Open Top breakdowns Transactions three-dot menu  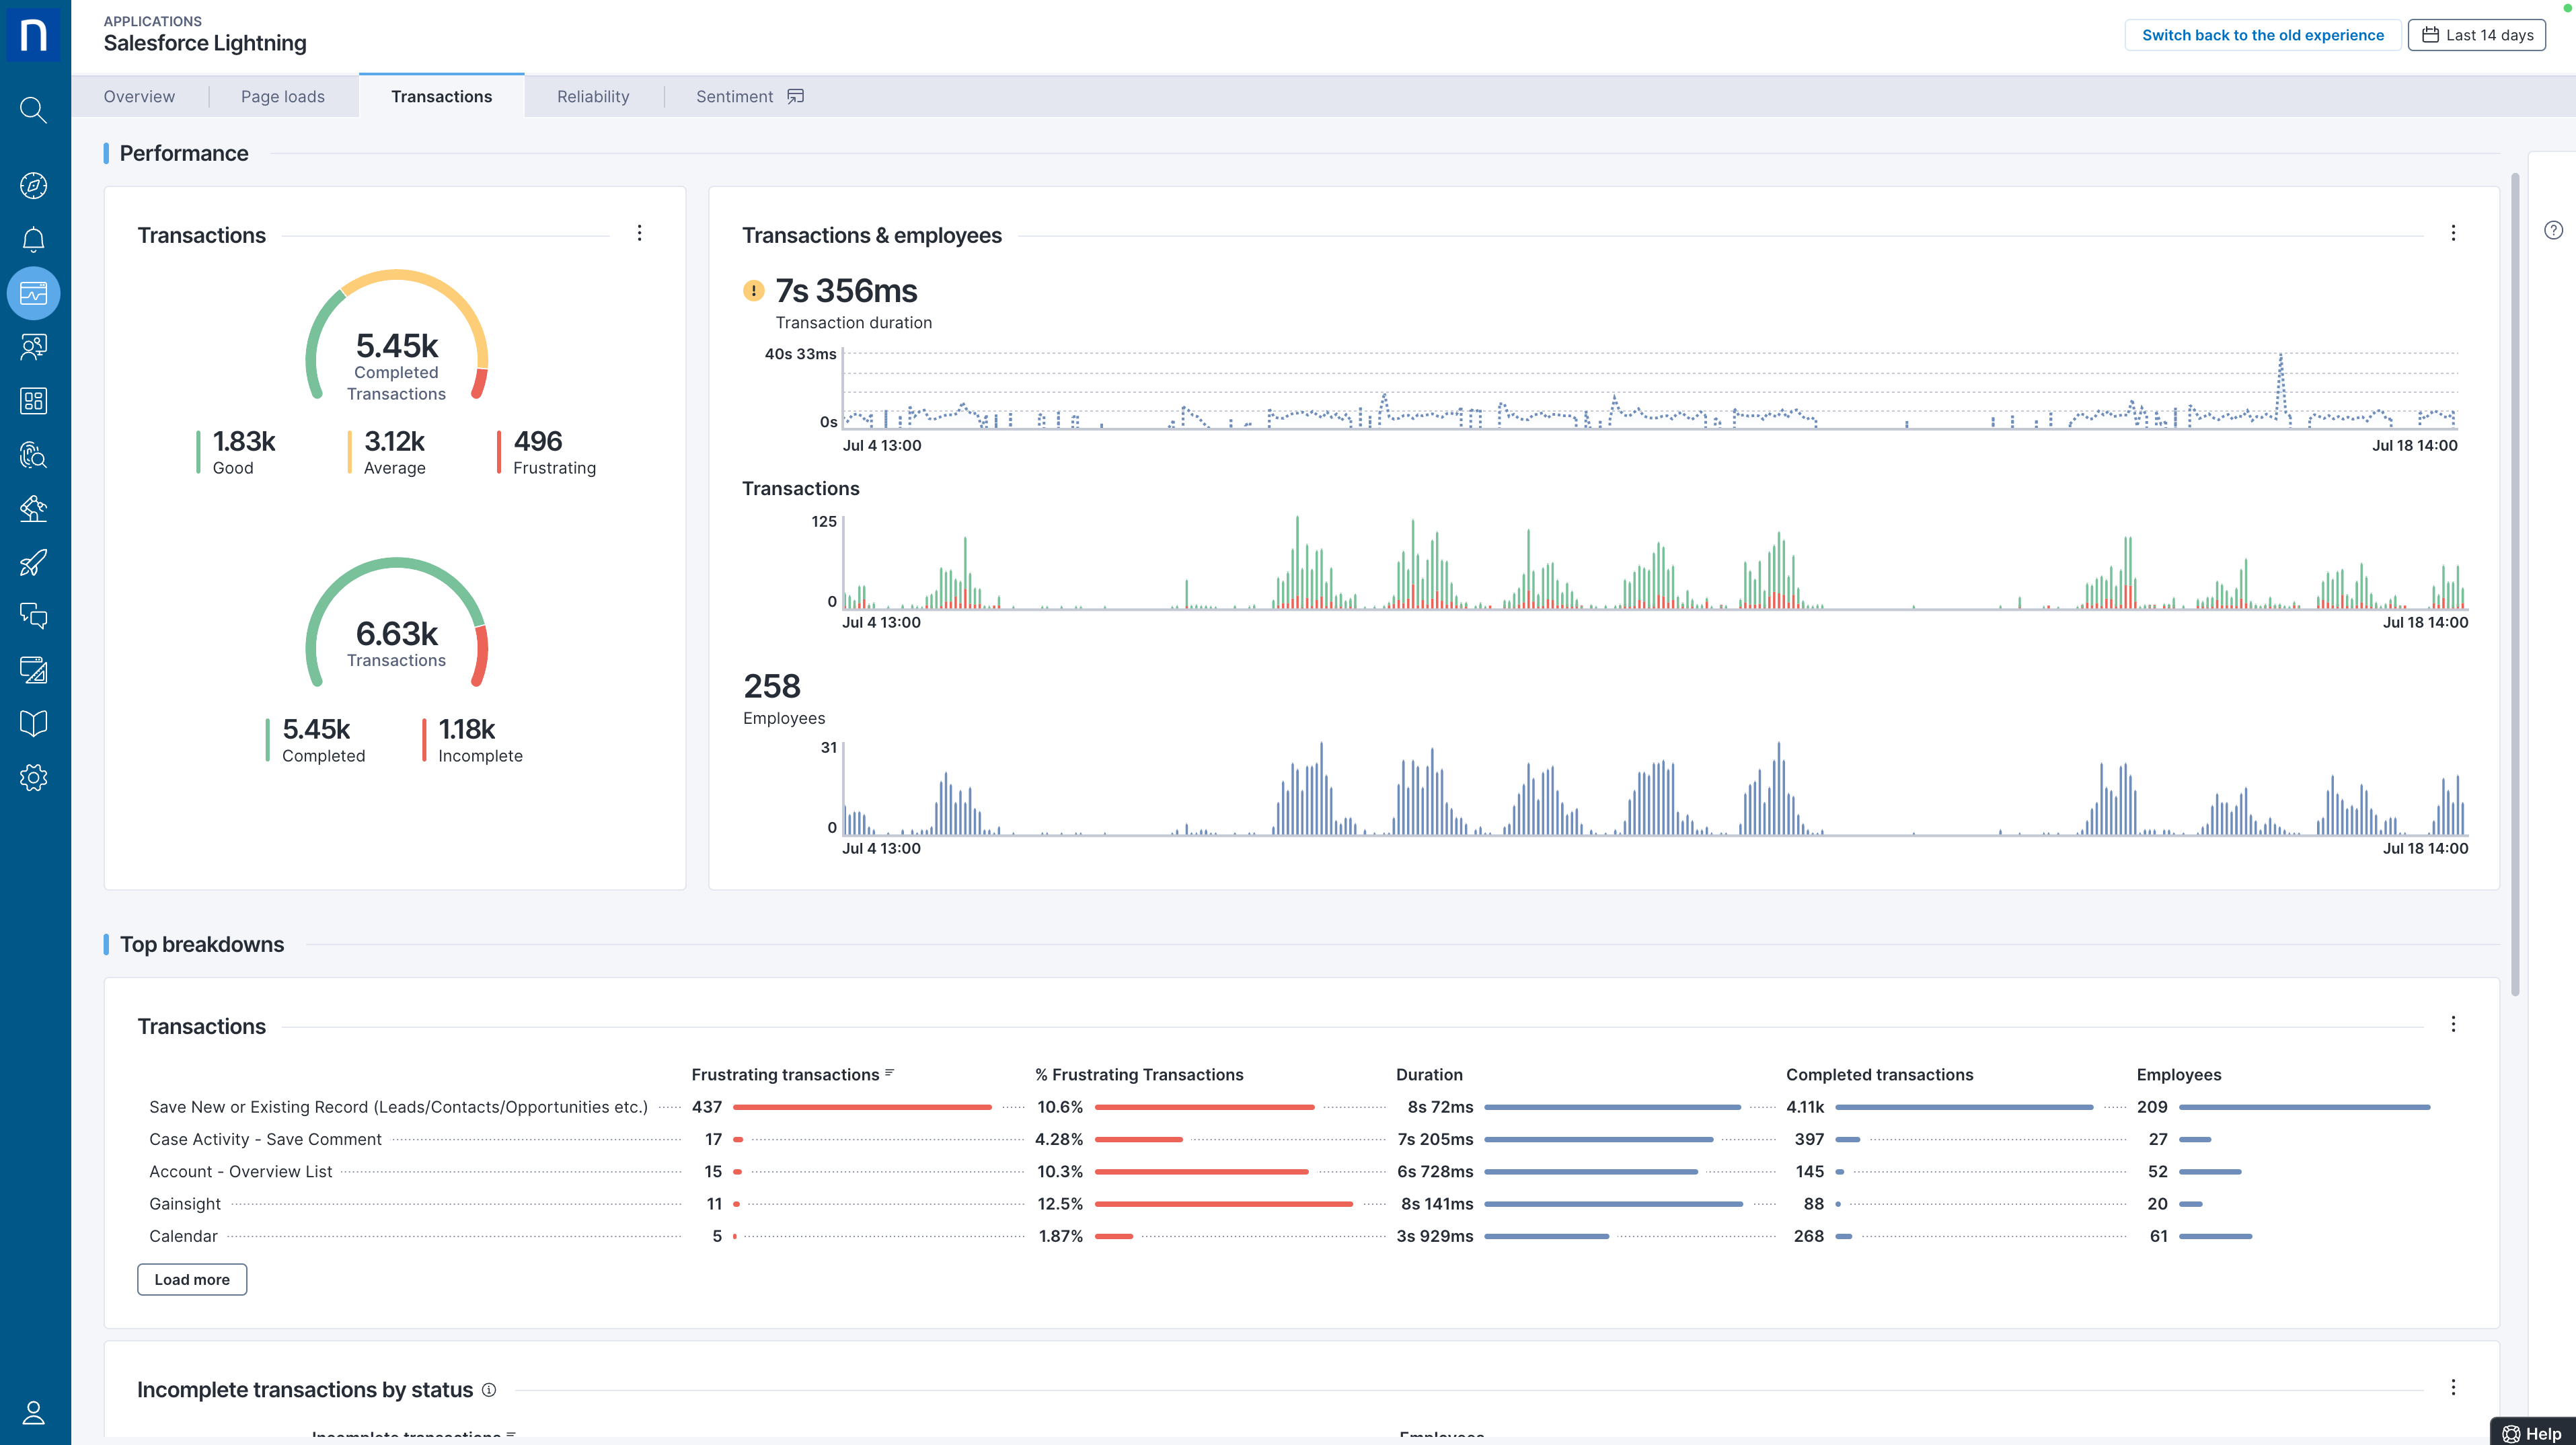pyautogui.click(x=2452, y=1024)
